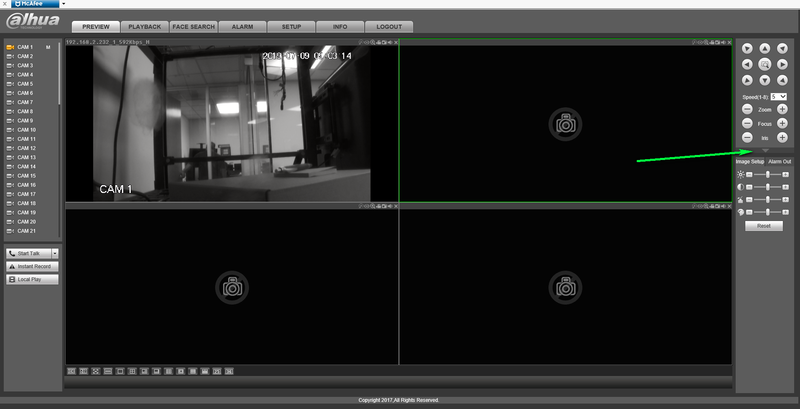Increase brightness with its plus button
800x409 pixels.
click(x=785, y=174)
